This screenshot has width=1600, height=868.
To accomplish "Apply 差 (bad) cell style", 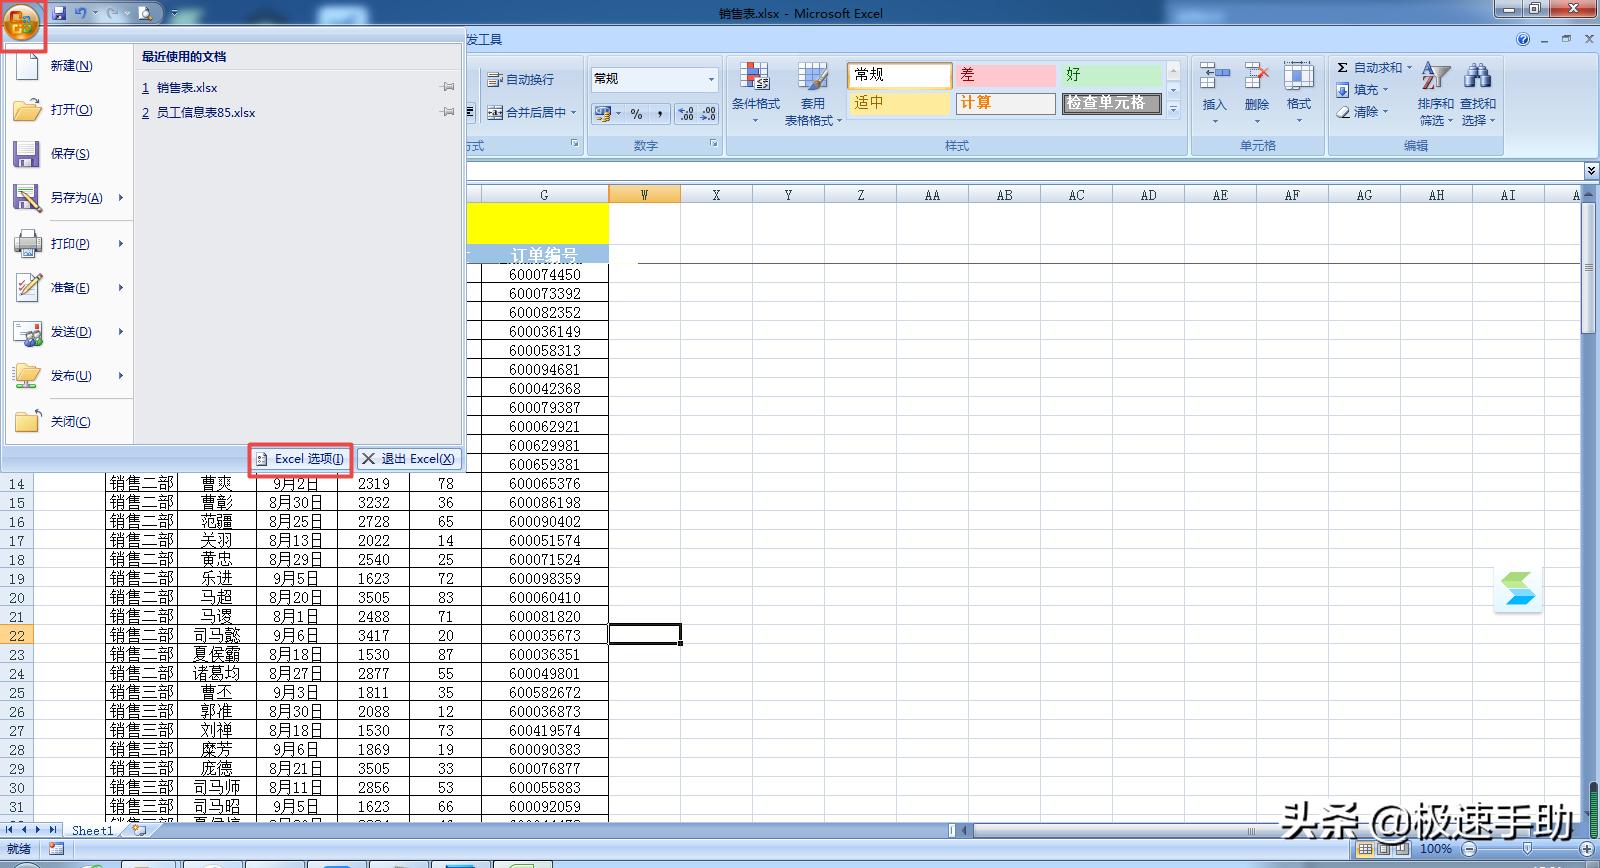I will point(1006,75).
